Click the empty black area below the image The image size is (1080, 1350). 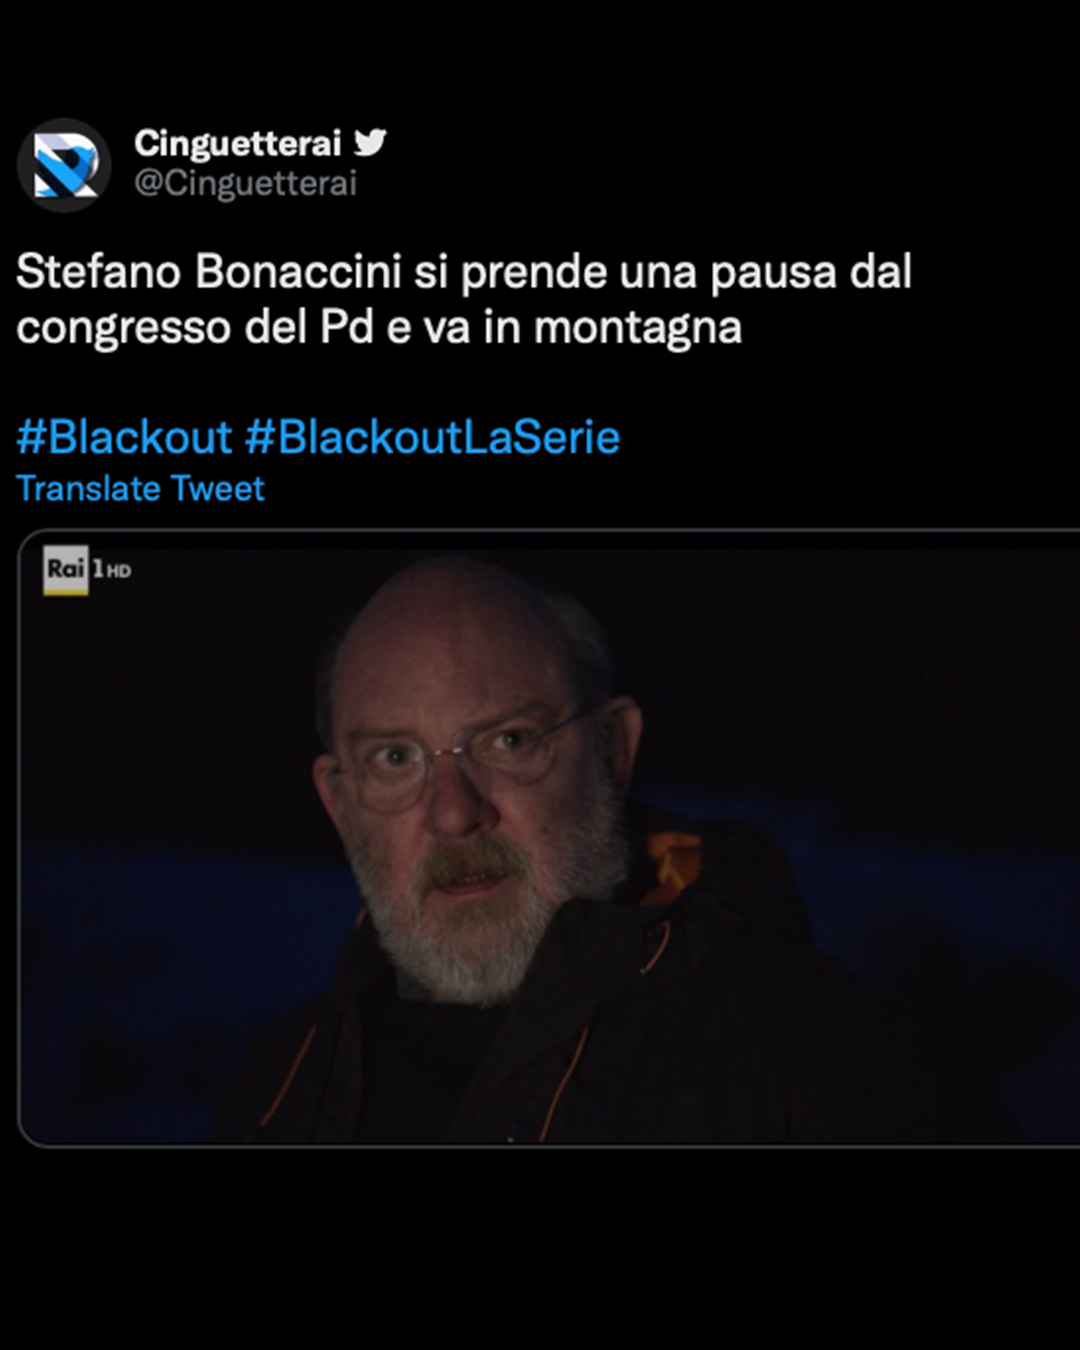point(540,1250)
